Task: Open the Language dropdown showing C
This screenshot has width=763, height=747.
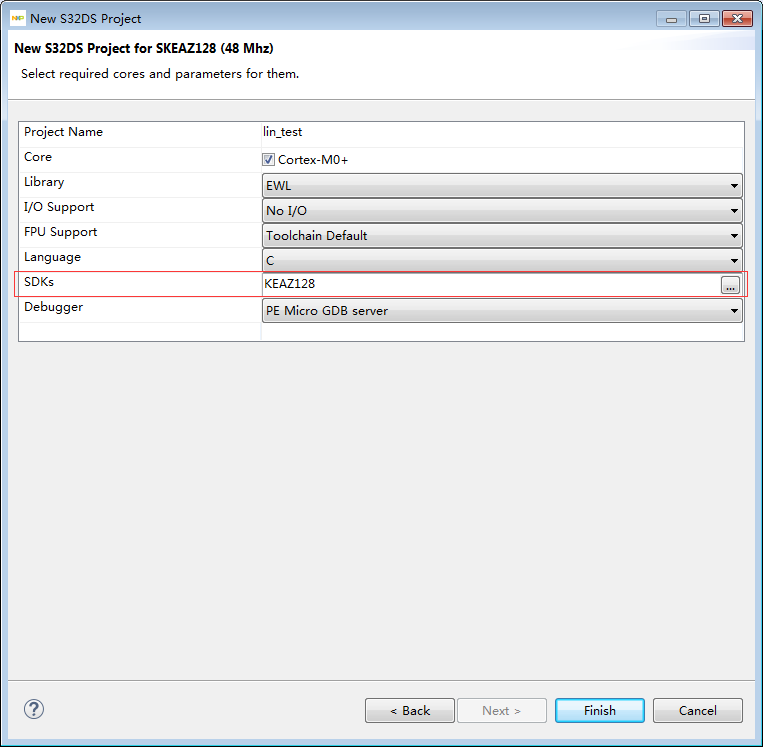Action: [502, 260]
